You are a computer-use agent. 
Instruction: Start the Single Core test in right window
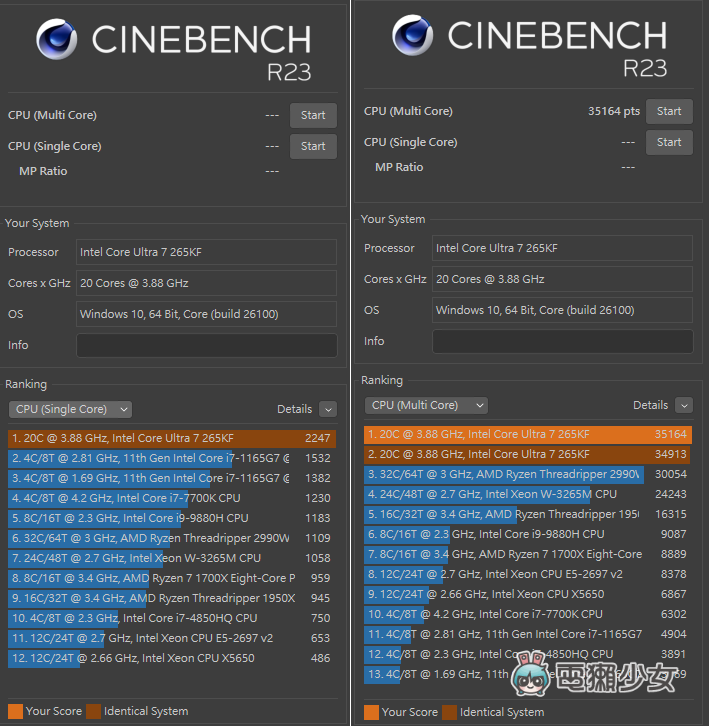point(669,142)
